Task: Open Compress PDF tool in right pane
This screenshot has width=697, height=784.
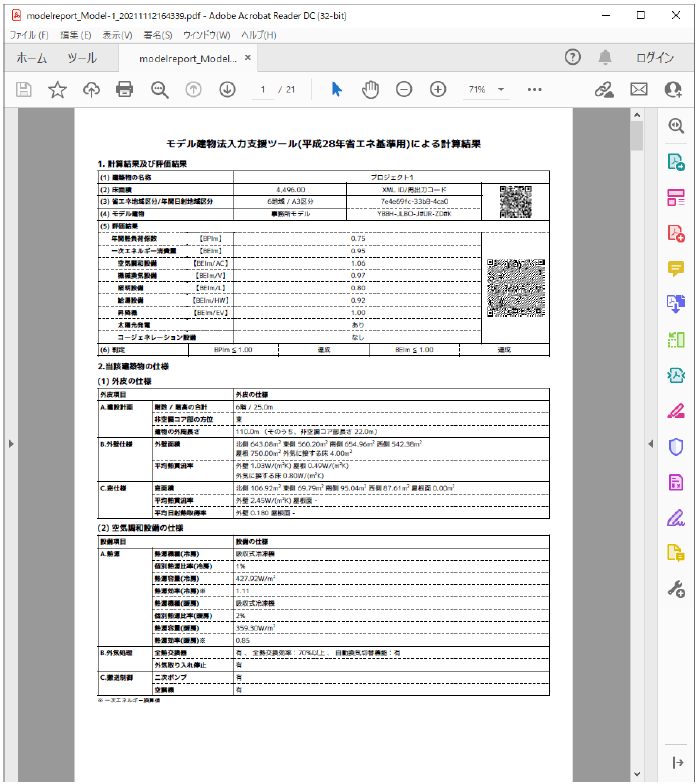Action: (x=676, y=376)
